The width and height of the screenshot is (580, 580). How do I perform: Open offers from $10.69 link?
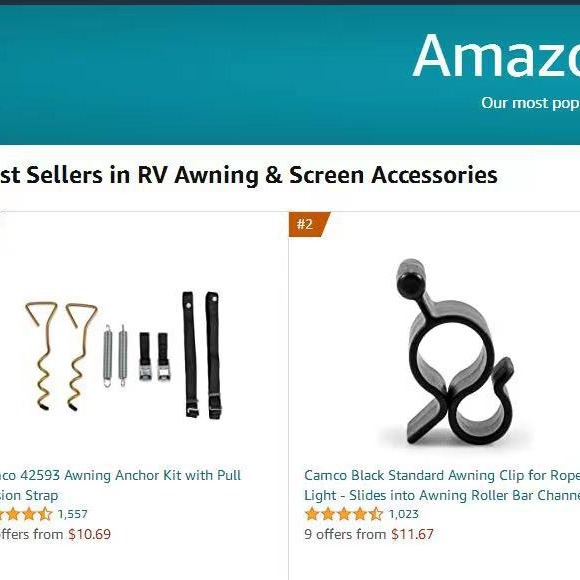point(55,534)
